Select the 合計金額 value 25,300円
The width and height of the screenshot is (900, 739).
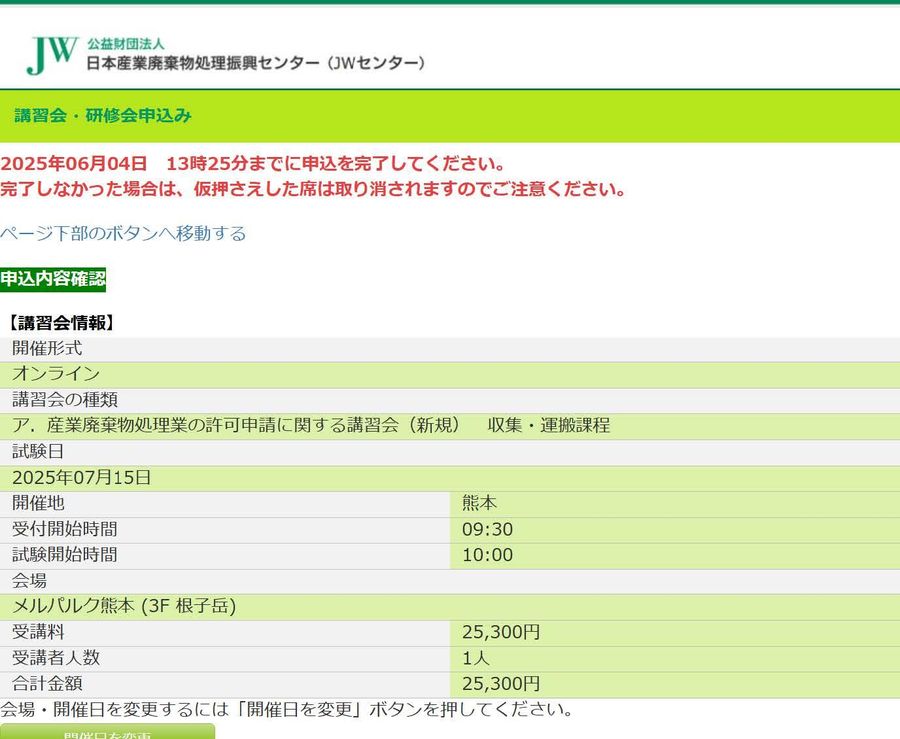pos(501,684)
